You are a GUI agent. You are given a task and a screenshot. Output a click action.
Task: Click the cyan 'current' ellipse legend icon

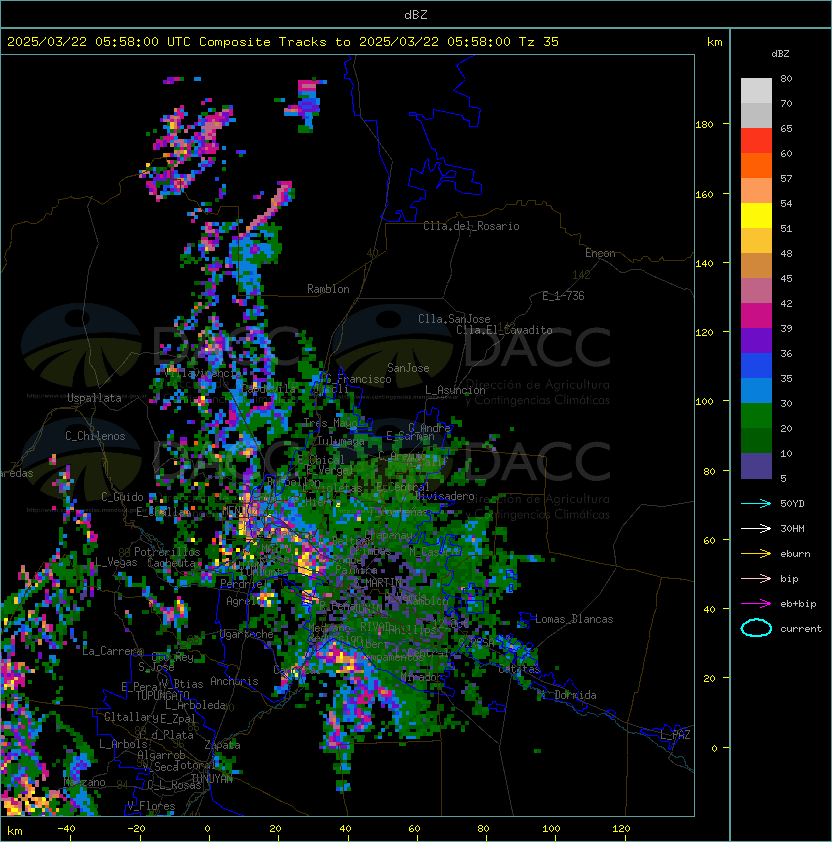(x=756, y=628)
